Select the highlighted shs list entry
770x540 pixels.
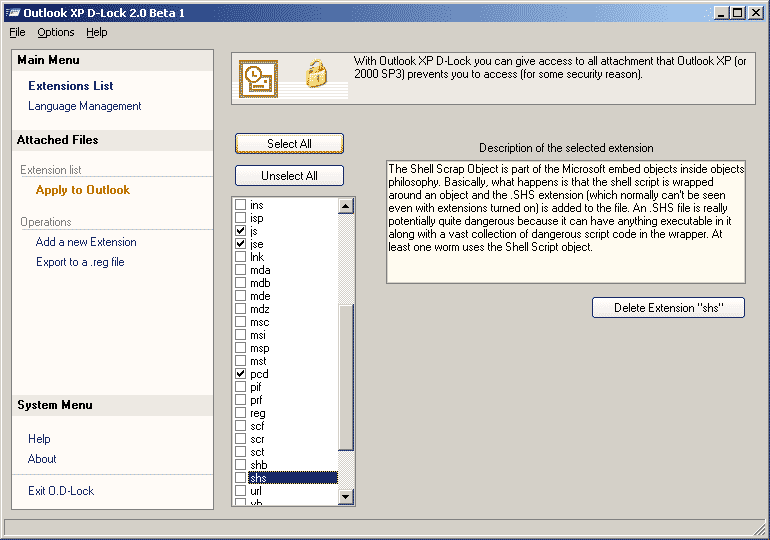(293, 478)
